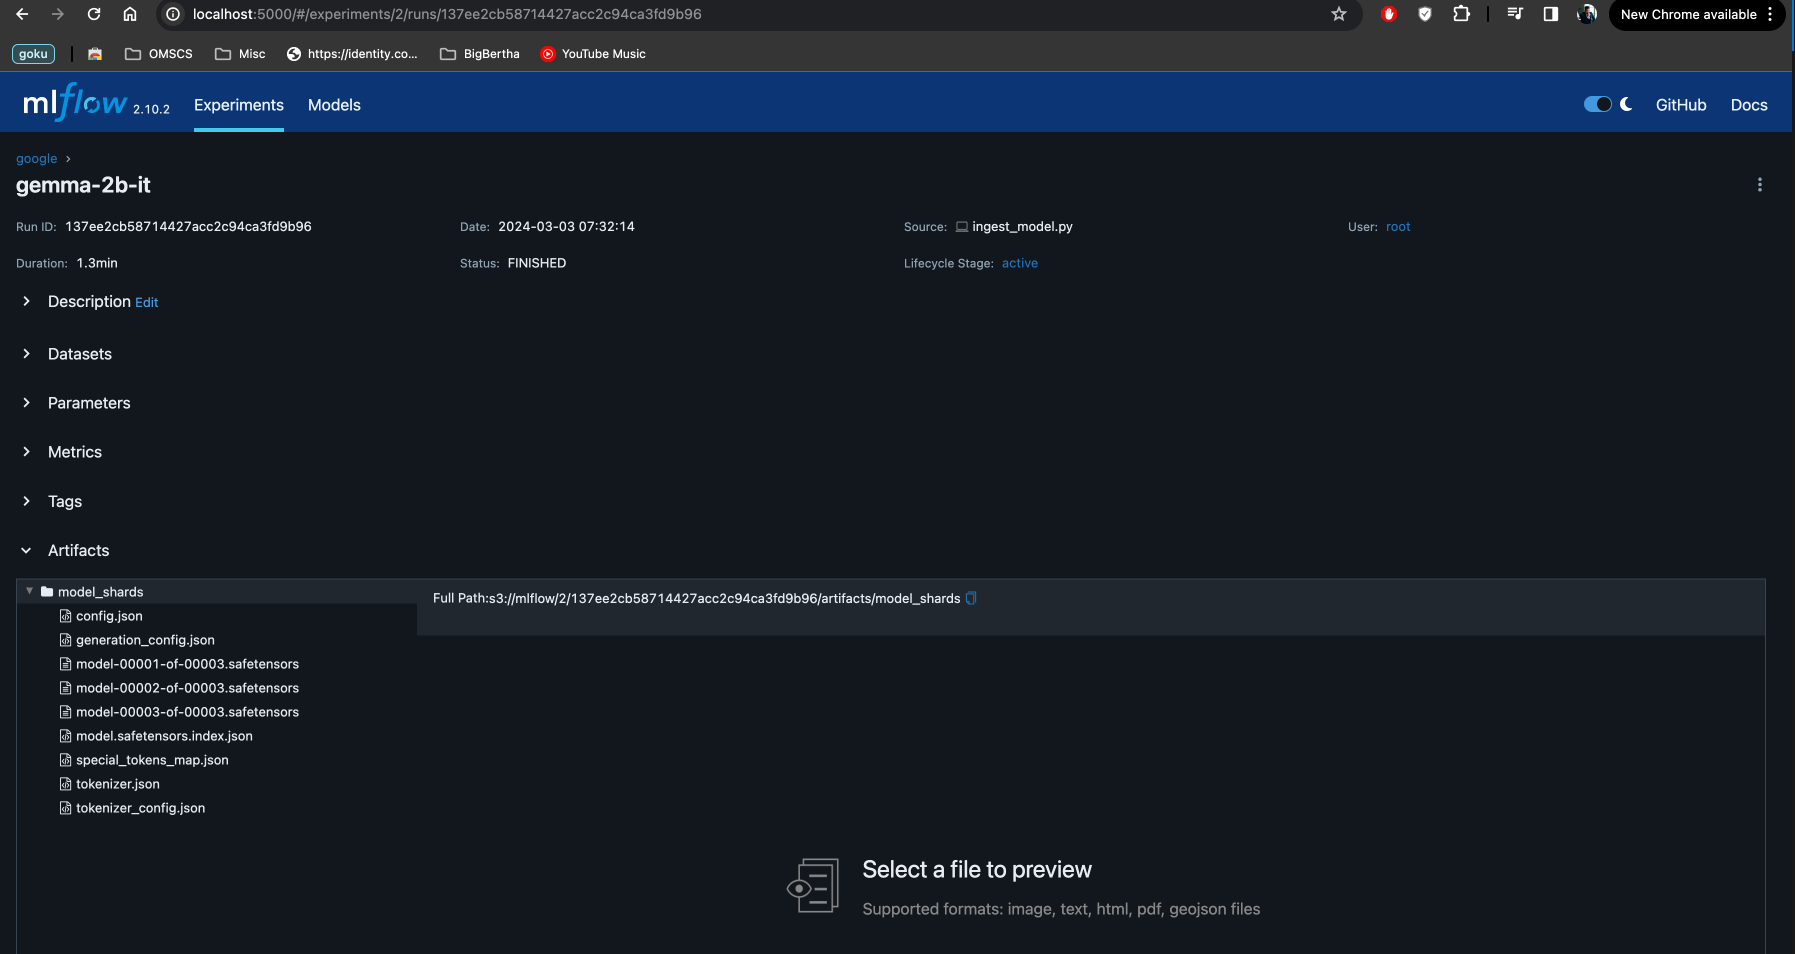1795x954 pixels.
Task: Click the ingest_model.py source text
Action: pyautogui.click(x=1022, y=227)
